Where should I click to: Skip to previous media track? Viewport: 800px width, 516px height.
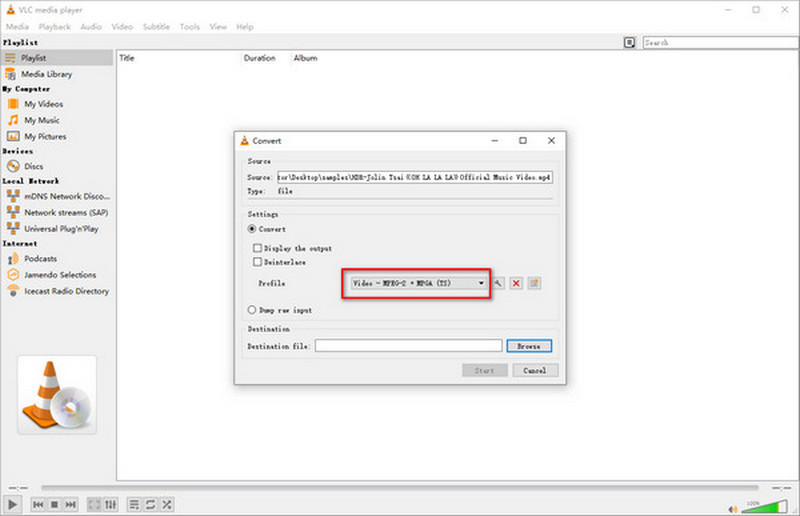coord(38,505)
